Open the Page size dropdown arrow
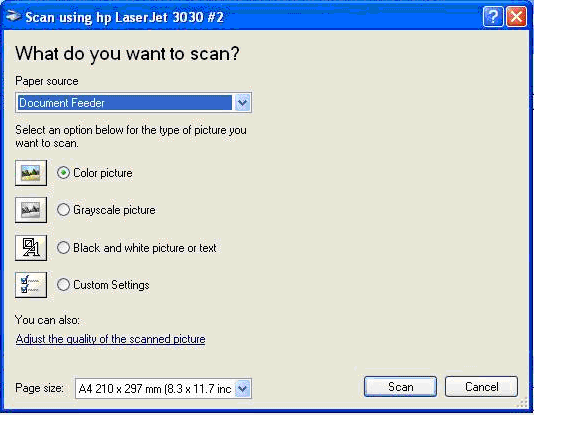576x432 pixels. [x=242, y=389]
